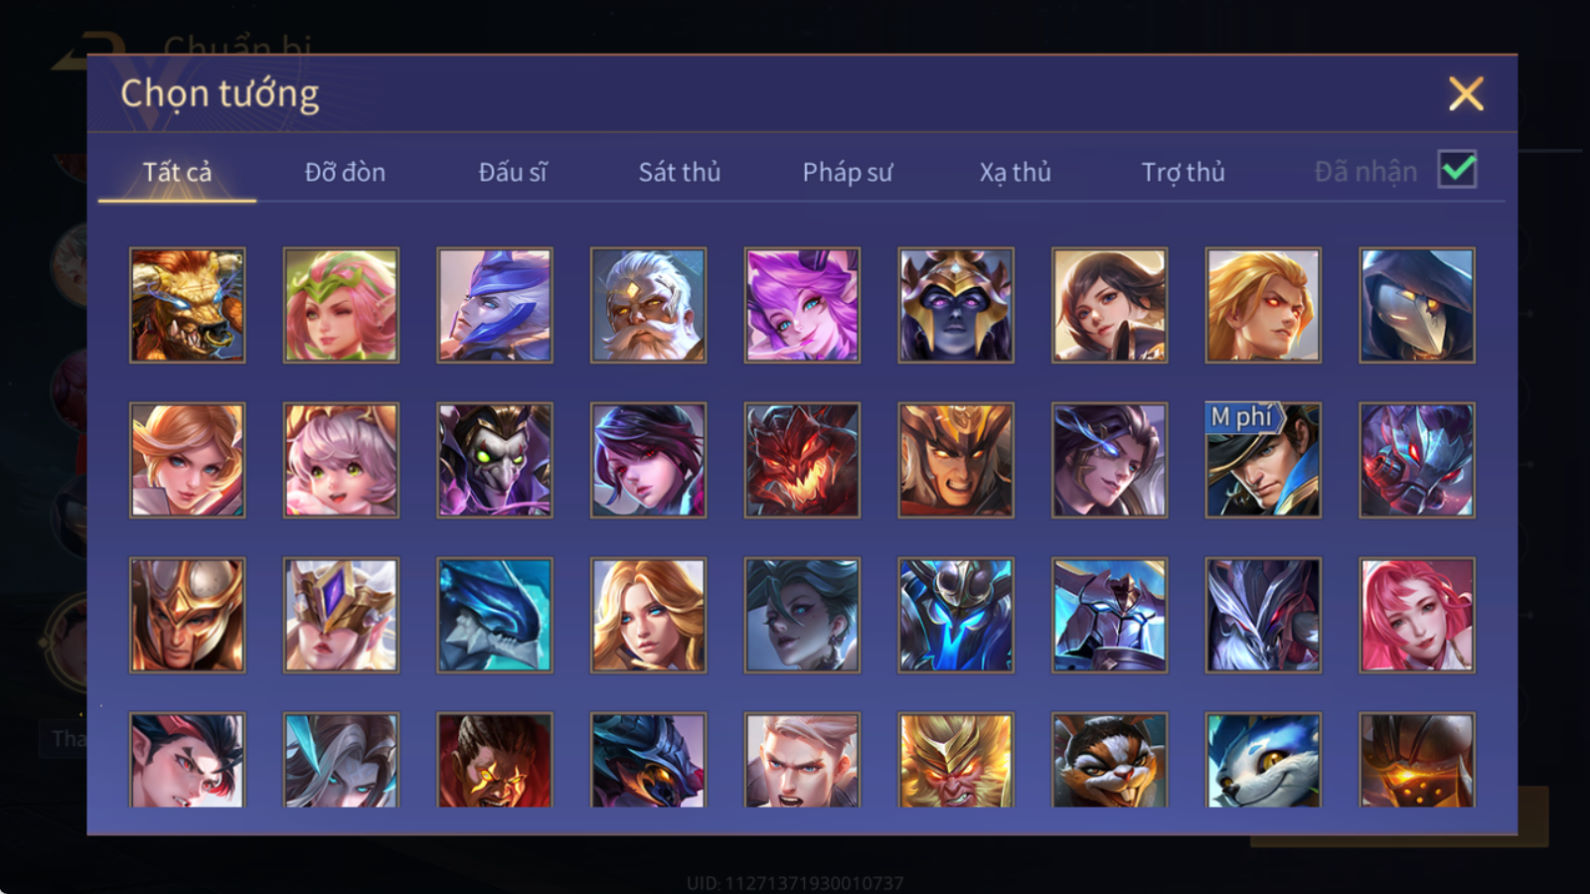Open the Đấu sĩ tab
1590x894 pixels.
[513, 172]
